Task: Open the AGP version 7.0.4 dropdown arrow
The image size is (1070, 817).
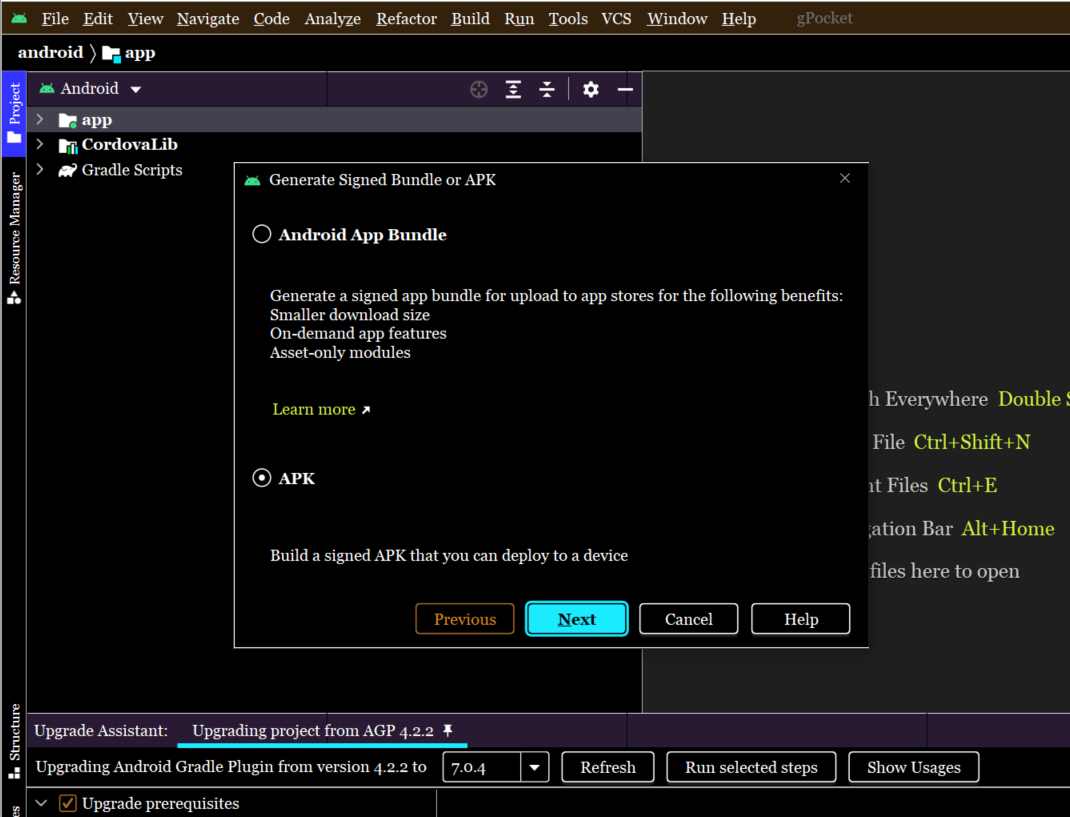Action: coord(534,768)
